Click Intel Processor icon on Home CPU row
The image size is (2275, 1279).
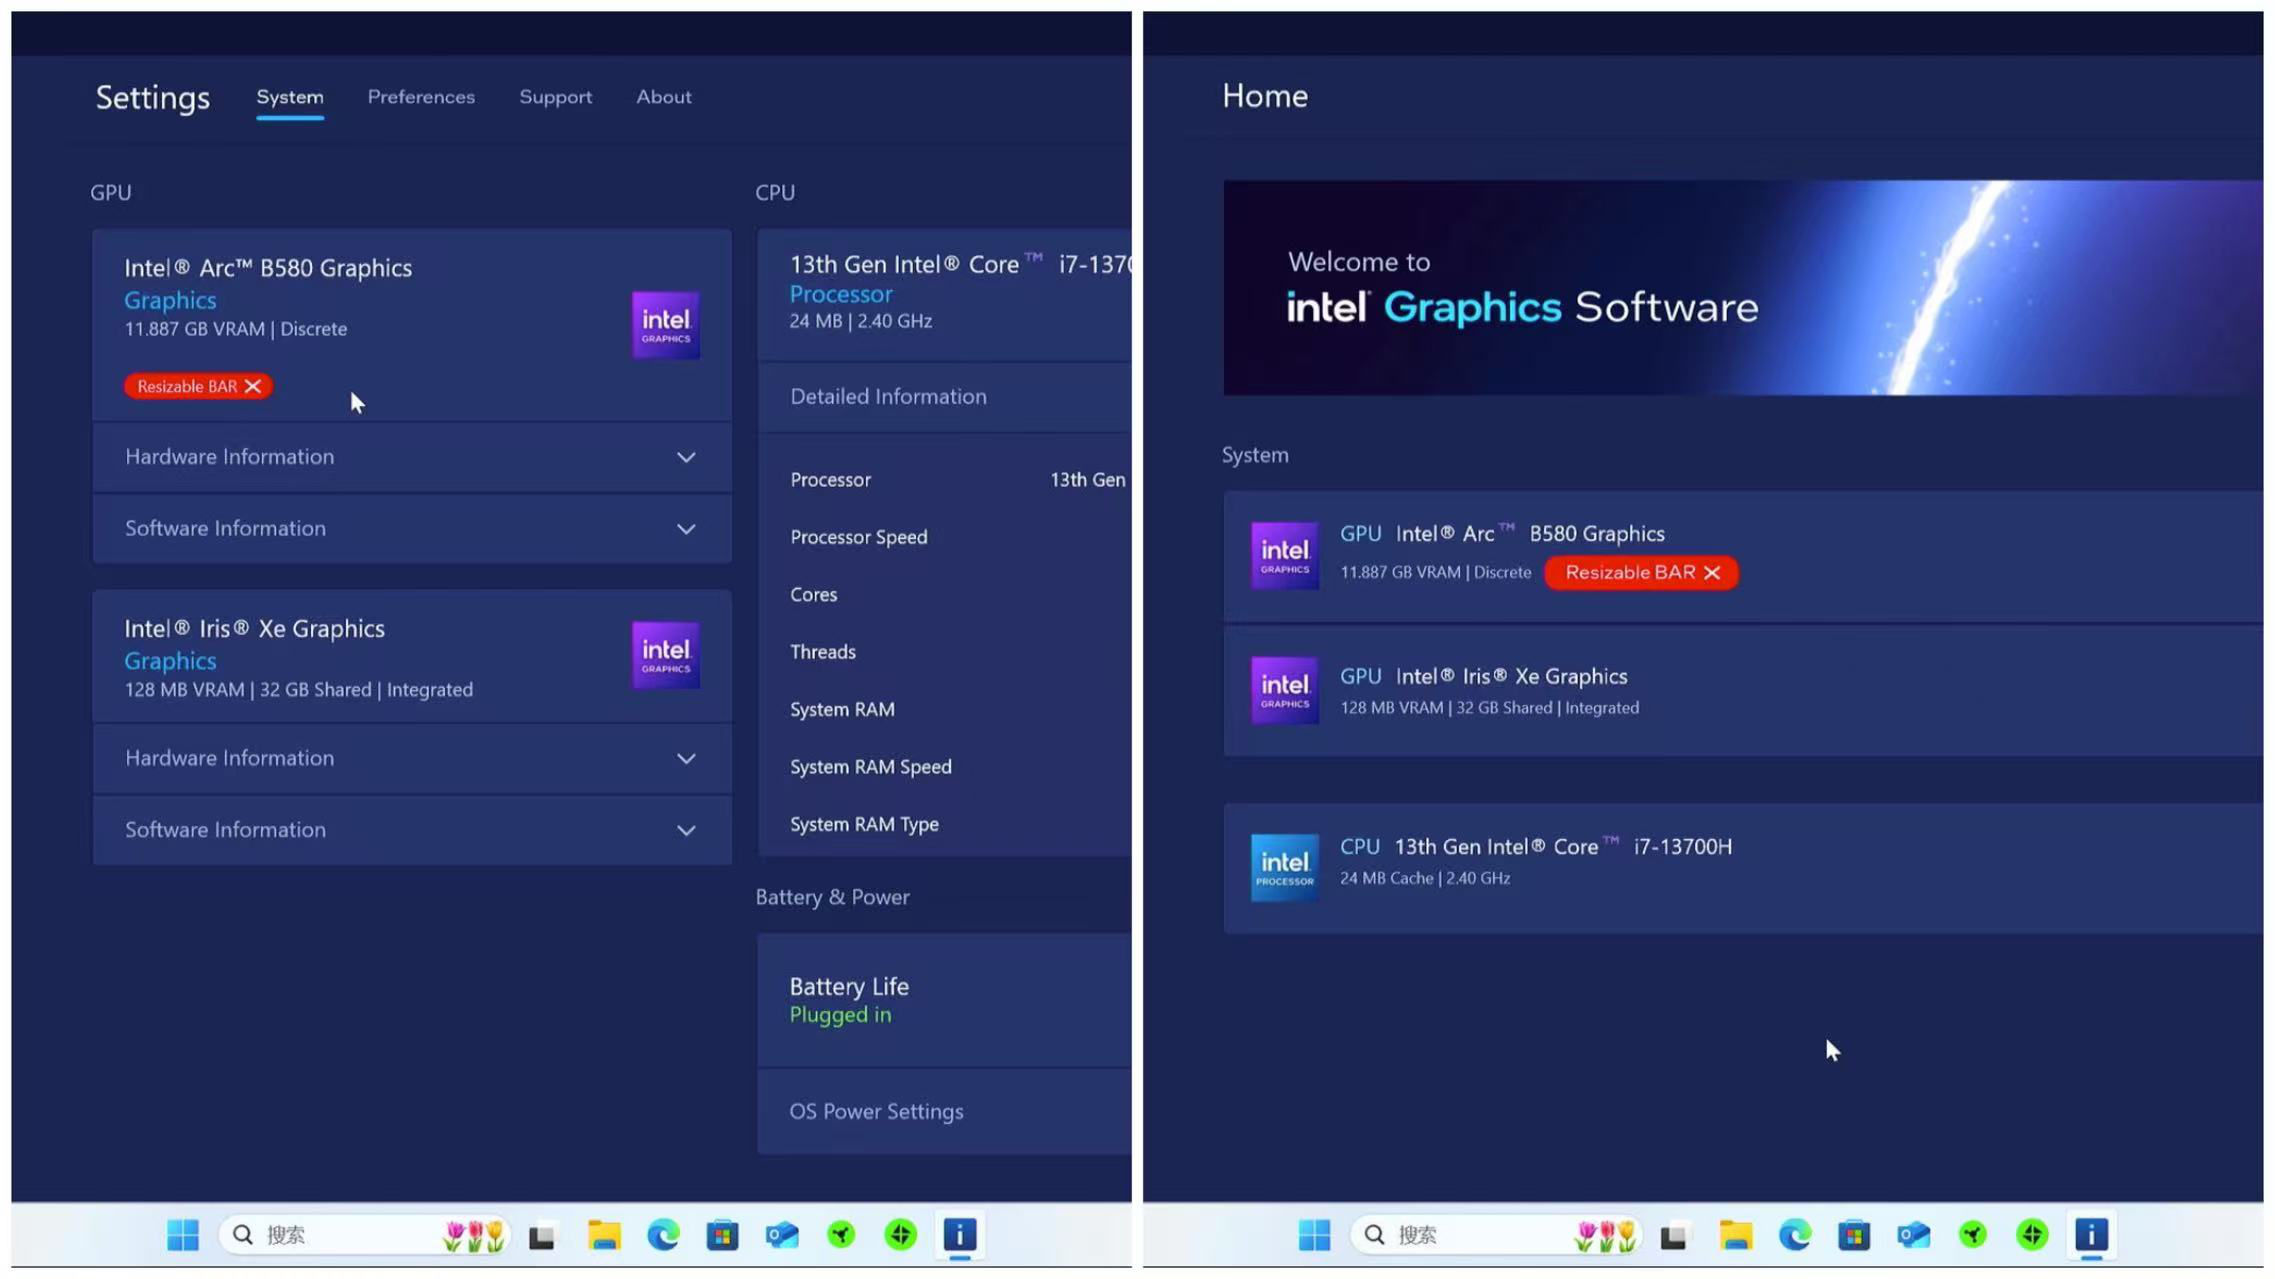(1284, 867)
